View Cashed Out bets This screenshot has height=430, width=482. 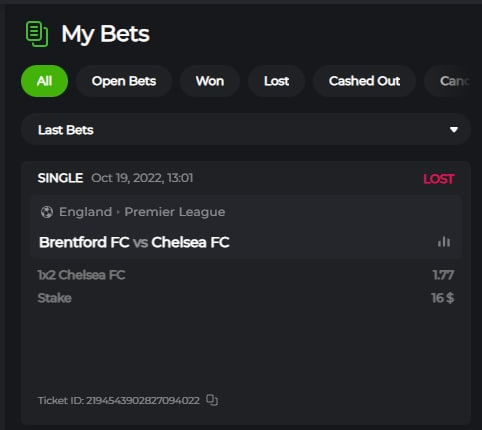pyautogui.click(x=364, y=81)
